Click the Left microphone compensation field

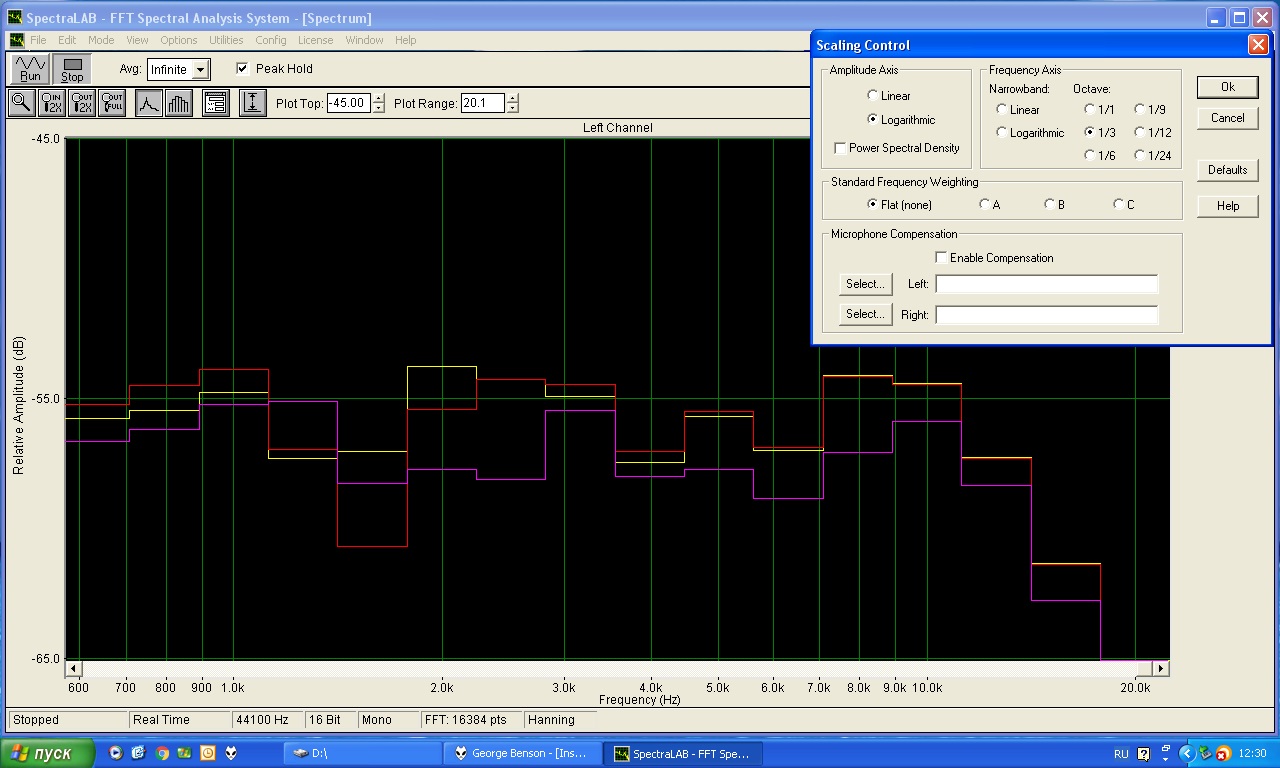(1046, 284)
